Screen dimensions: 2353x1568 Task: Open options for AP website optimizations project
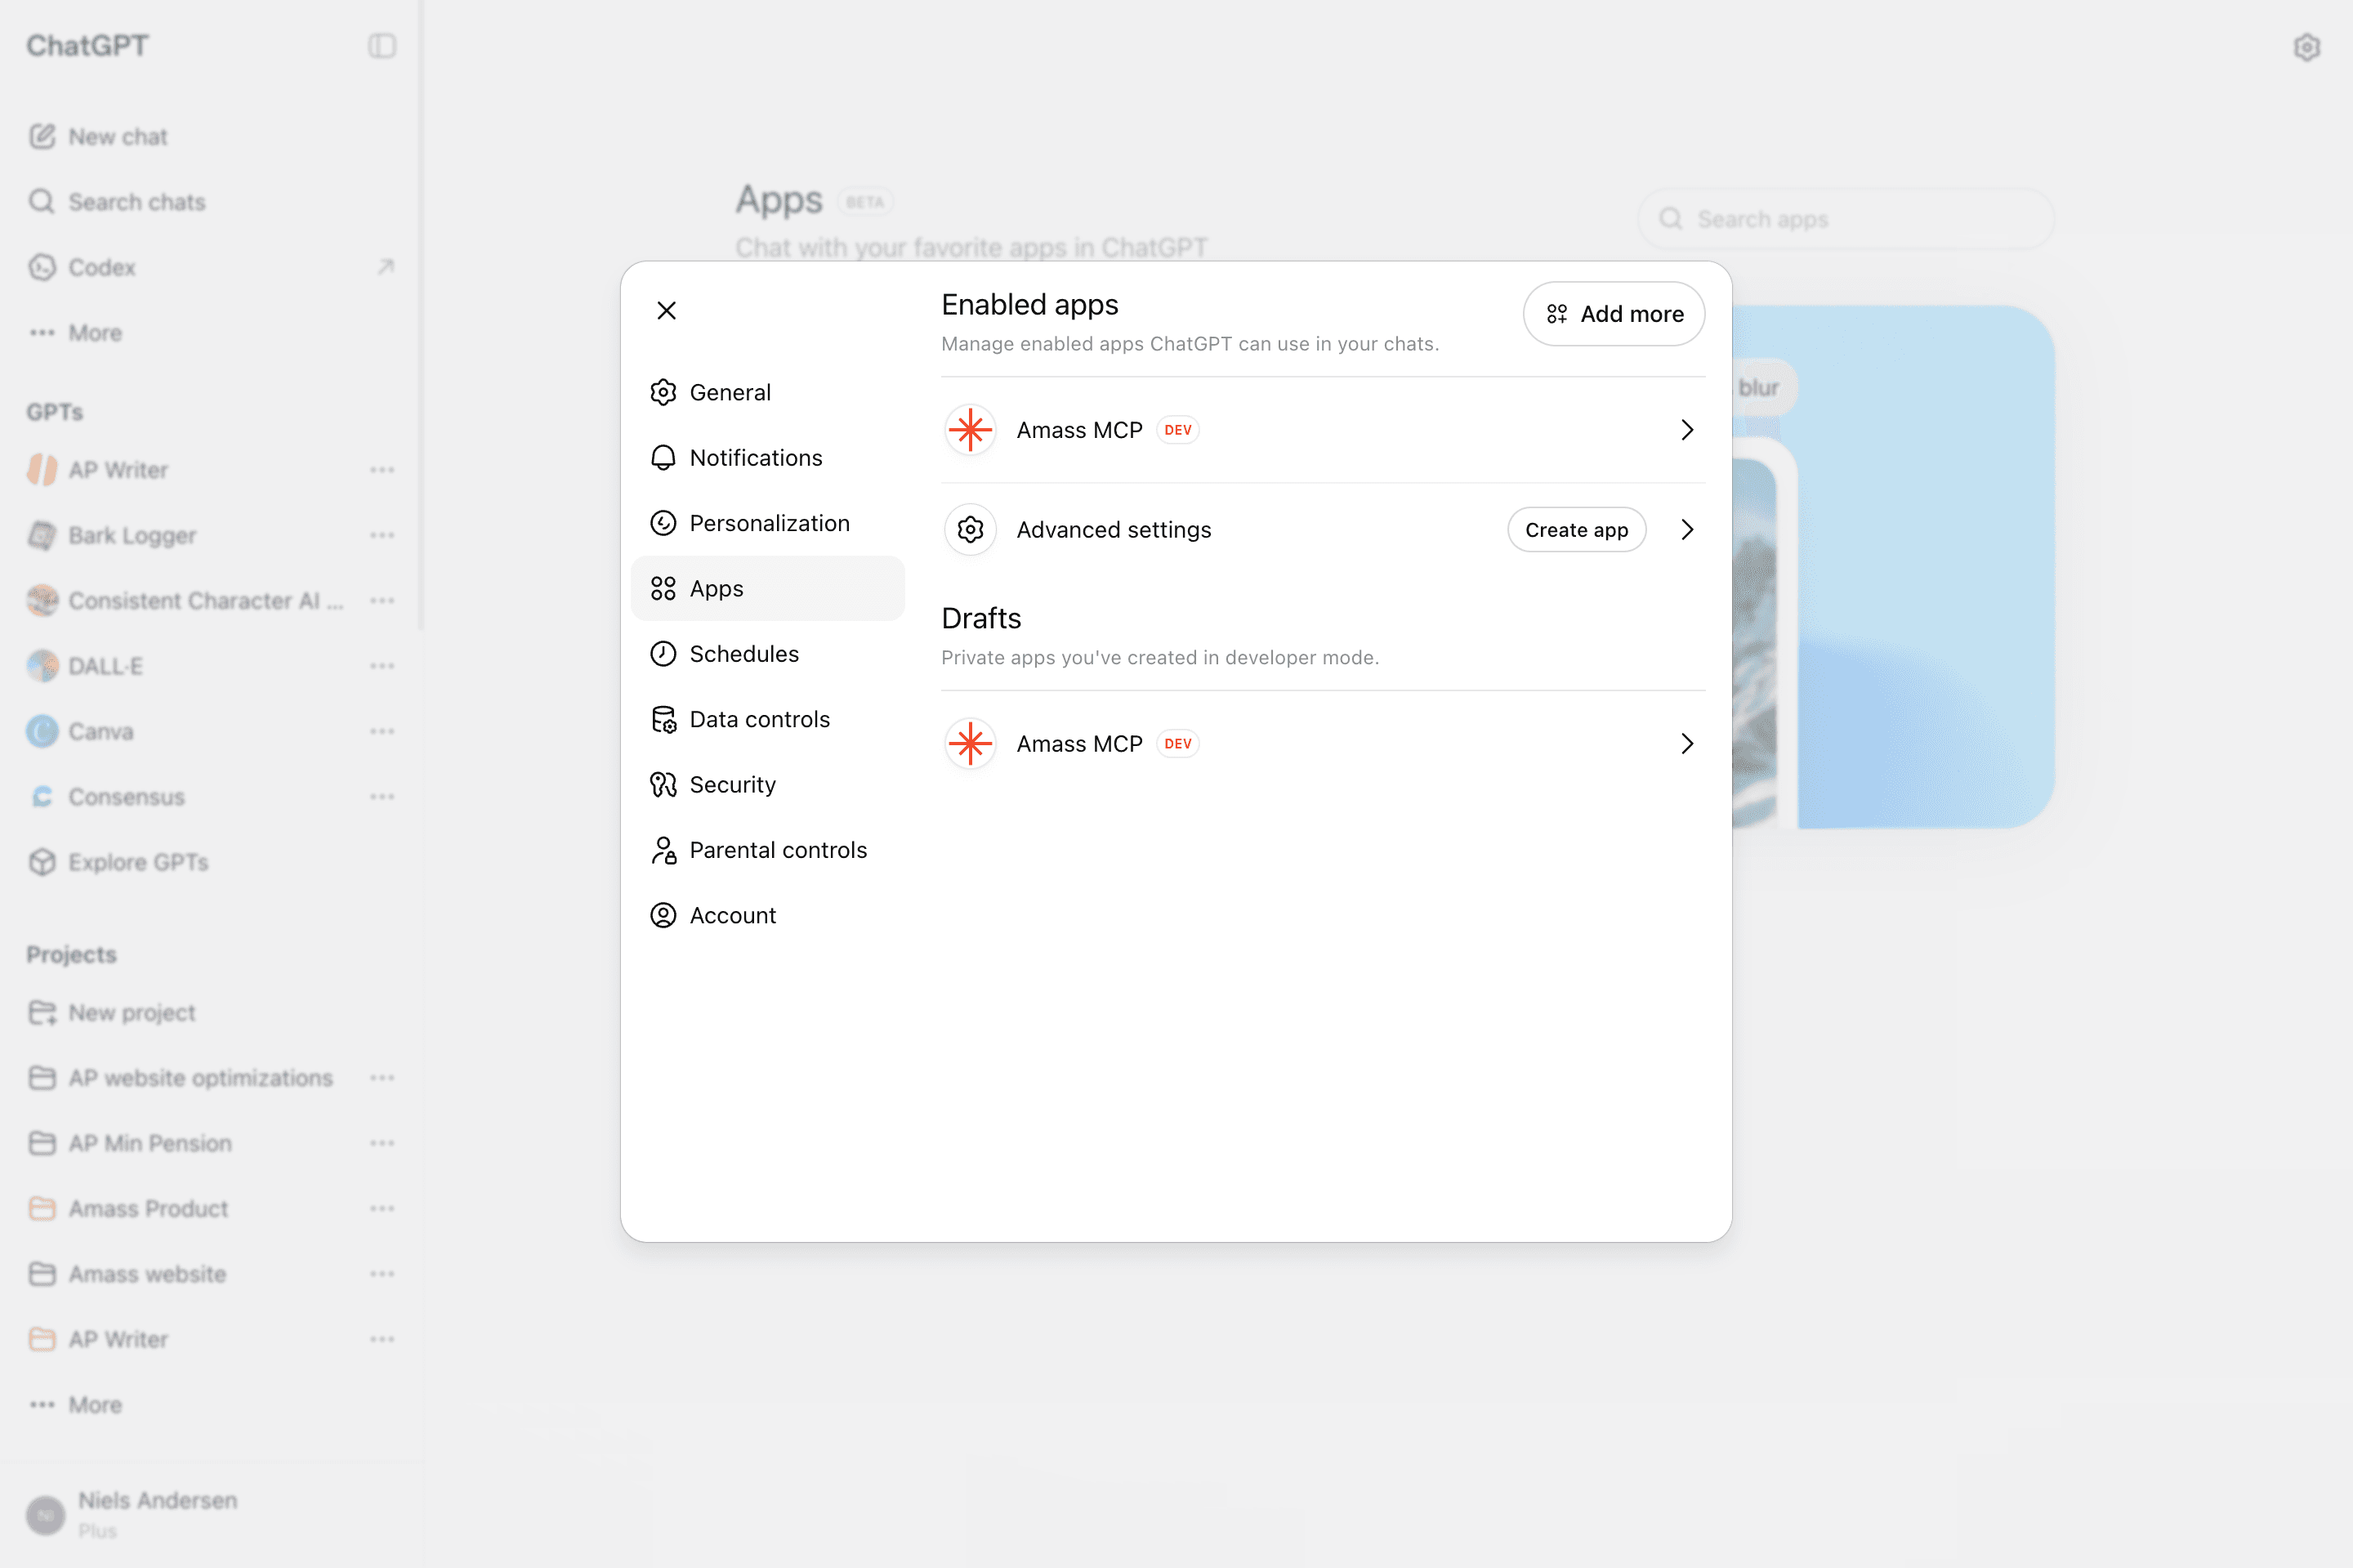(x=382, y=1078)
